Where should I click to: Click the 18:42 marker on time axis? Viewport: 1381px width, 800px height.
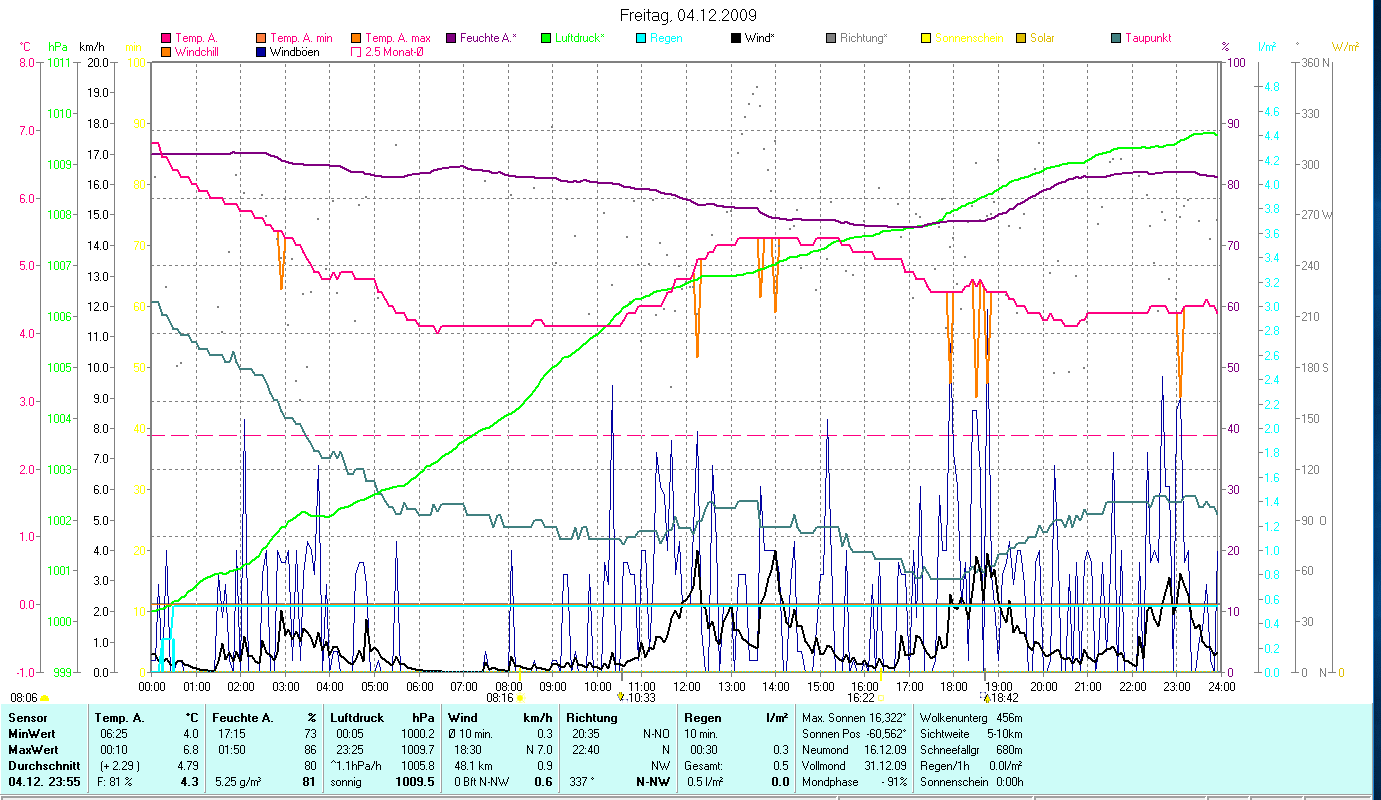pyautogui.click(x=1004, y=698)
